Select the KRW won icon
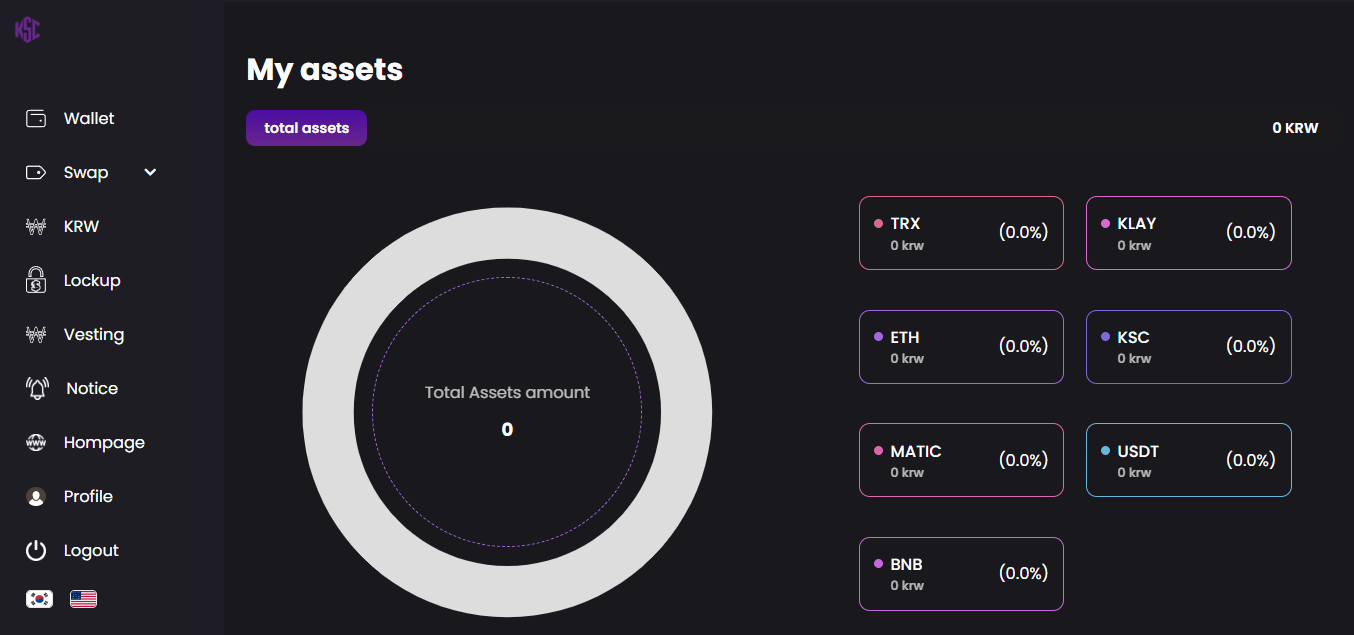1354x635 pixels. [x=36, y=227]
